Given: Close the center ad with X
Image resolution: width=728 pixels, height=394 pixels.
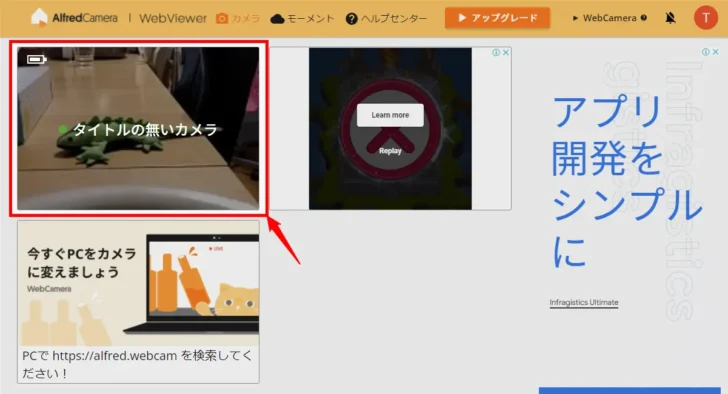Looking at the screenshot, I should point(506,52).
